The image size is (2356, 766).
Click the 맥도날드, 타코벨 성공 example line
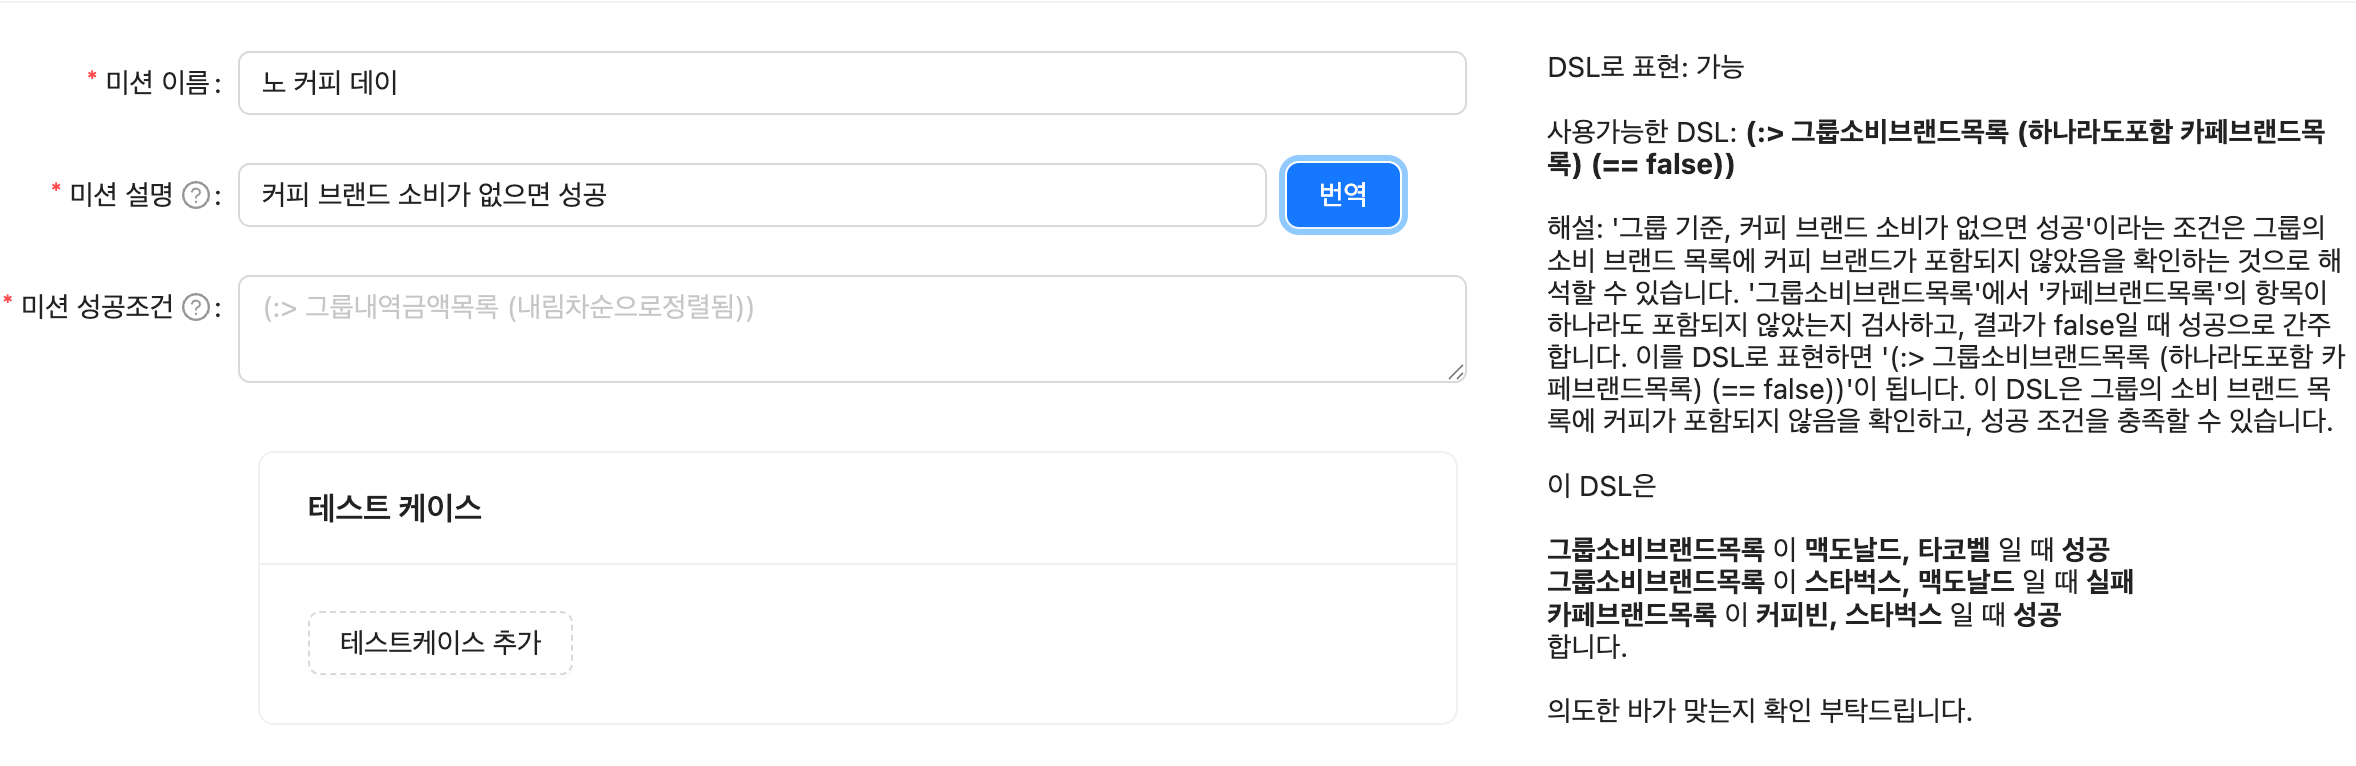[x=1828, y=549]
